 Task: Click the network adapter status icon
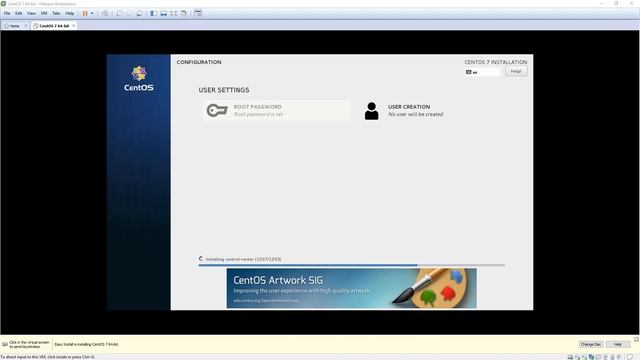[x=591, y=357]
